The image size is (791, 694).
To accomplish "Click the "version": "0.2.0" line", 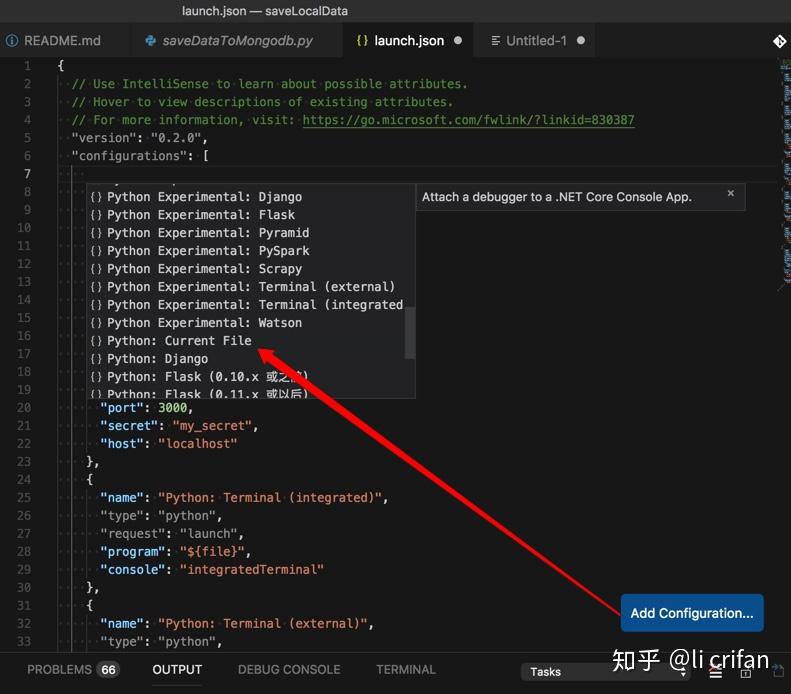I will 139,138.
